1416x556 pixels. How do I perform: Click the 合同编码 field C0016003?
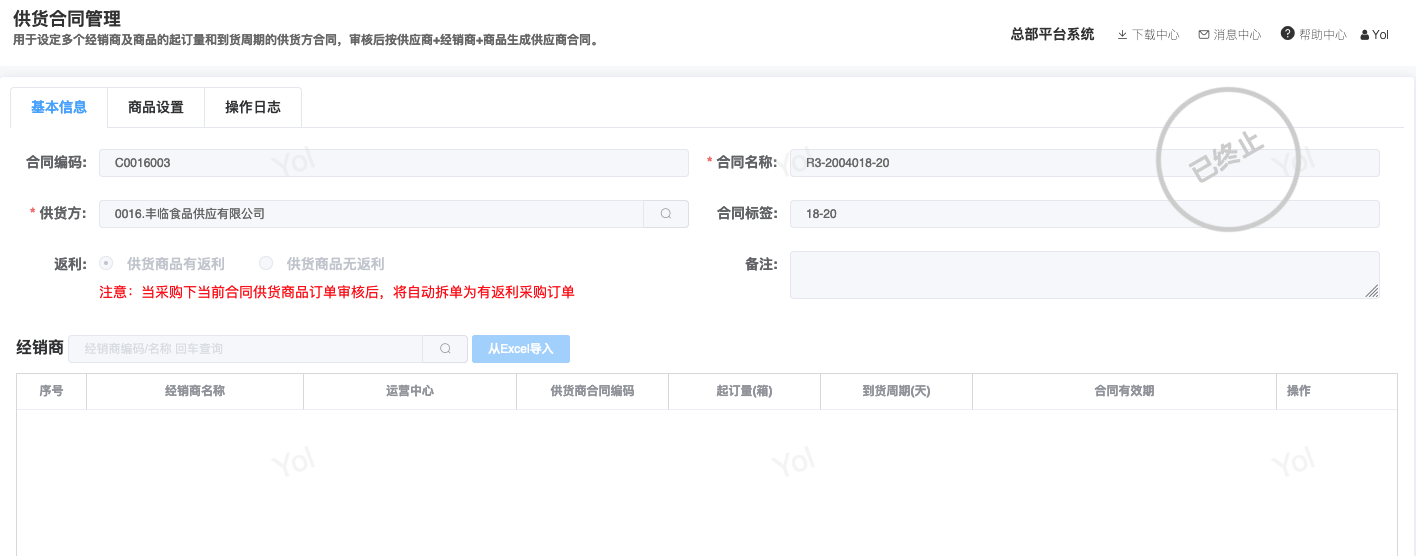394,163
